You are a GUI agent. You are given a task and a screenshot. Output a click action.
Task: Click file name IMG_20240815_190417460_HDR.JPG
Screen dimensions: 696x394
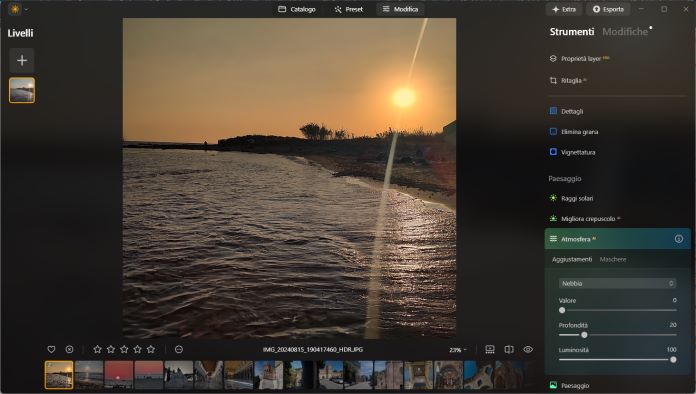click(312, 350)
